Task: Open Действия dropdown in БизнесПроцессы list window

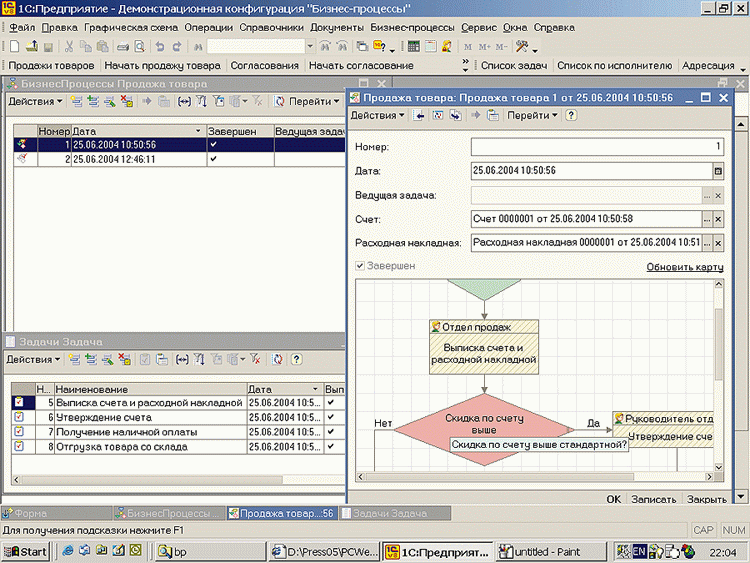Action: 35,101
